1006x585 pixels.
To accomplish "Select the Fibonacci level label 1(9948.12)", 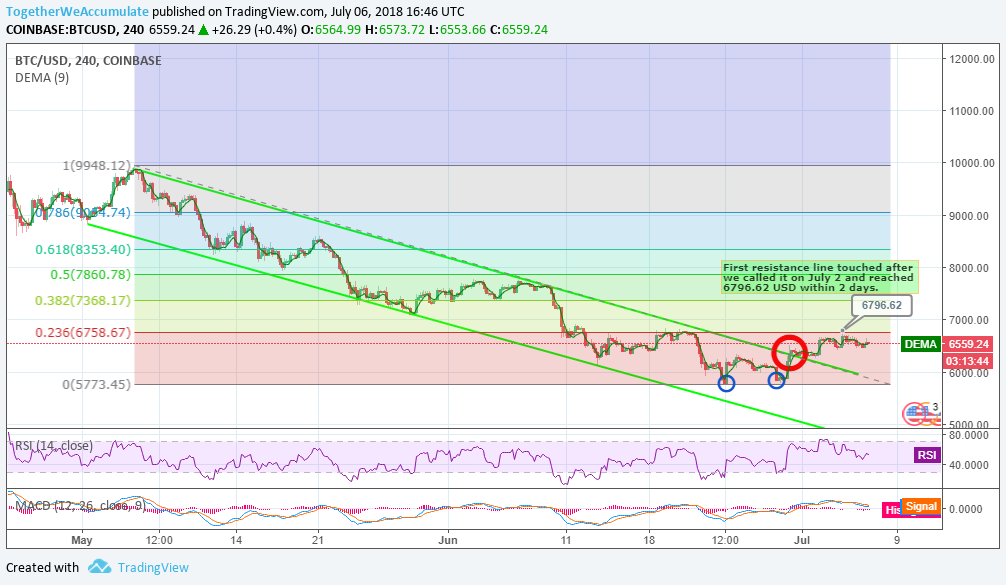I will (x=96, y=165).
